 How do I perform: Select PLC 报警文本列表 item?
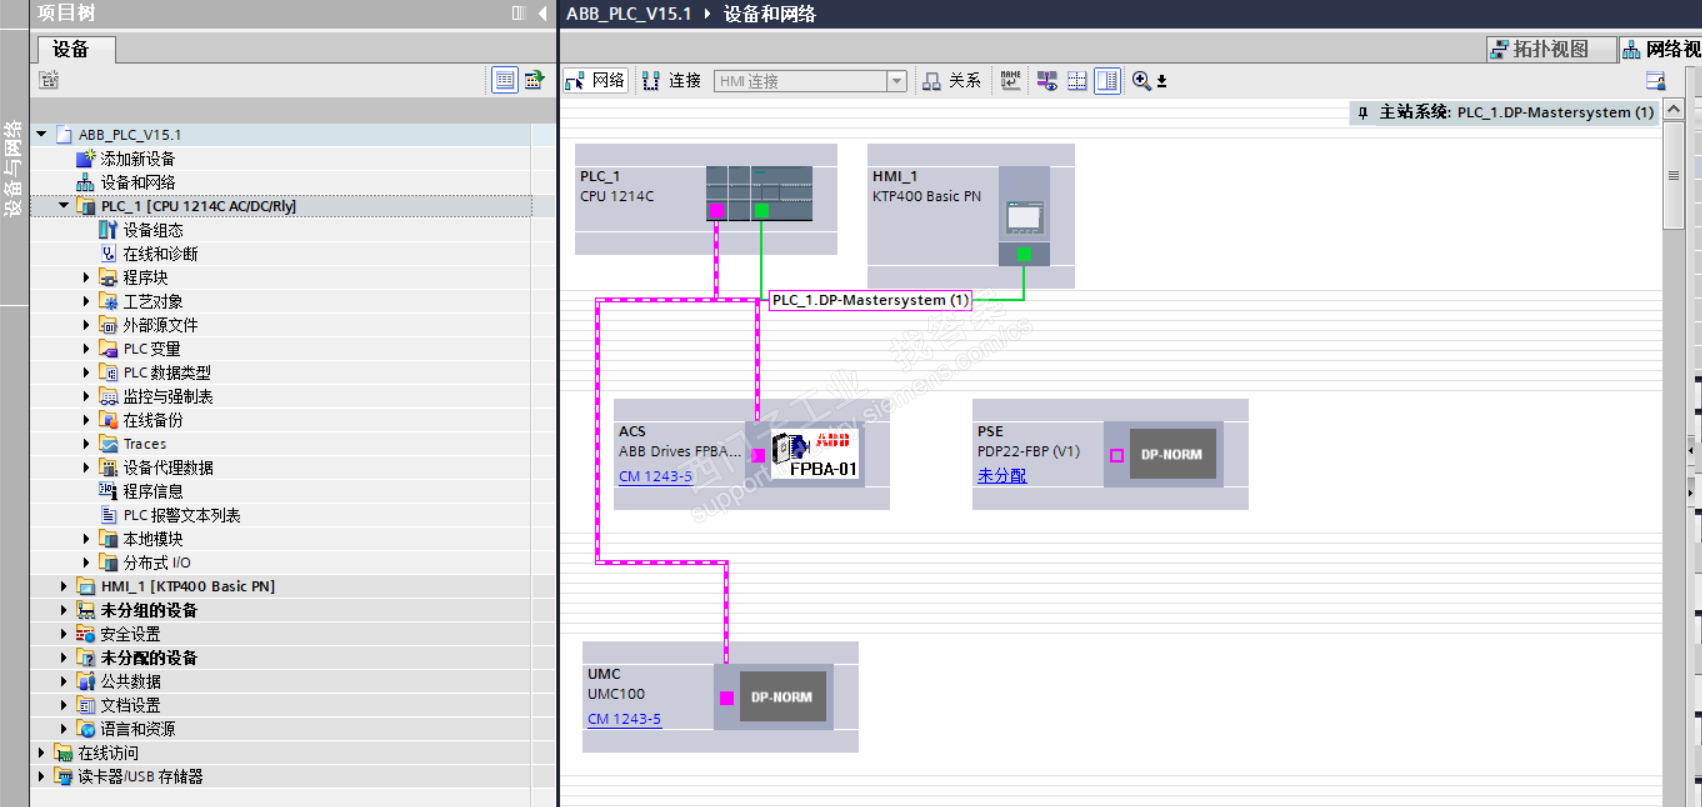tap(181, 515)
